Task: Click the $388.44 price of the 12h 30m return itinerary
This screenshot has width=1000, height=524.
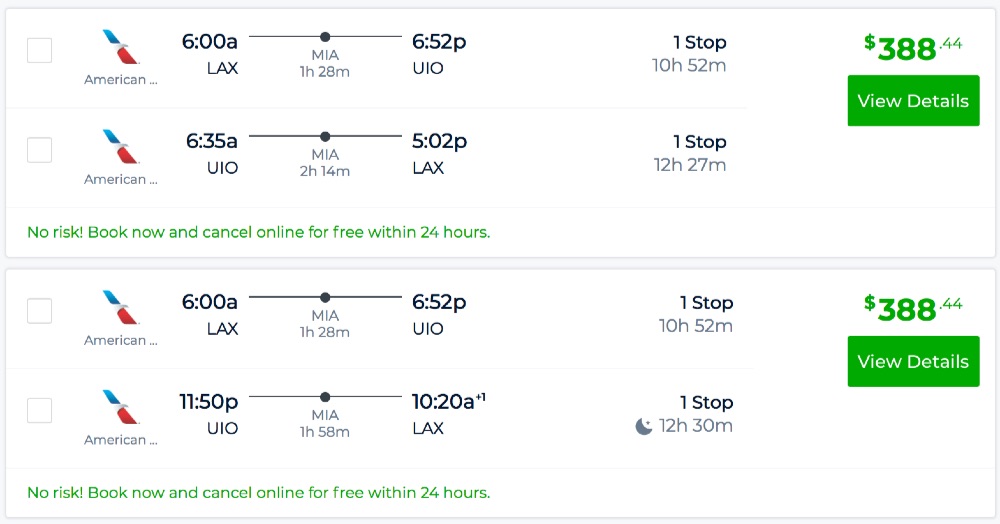Action: click(912, 308)
